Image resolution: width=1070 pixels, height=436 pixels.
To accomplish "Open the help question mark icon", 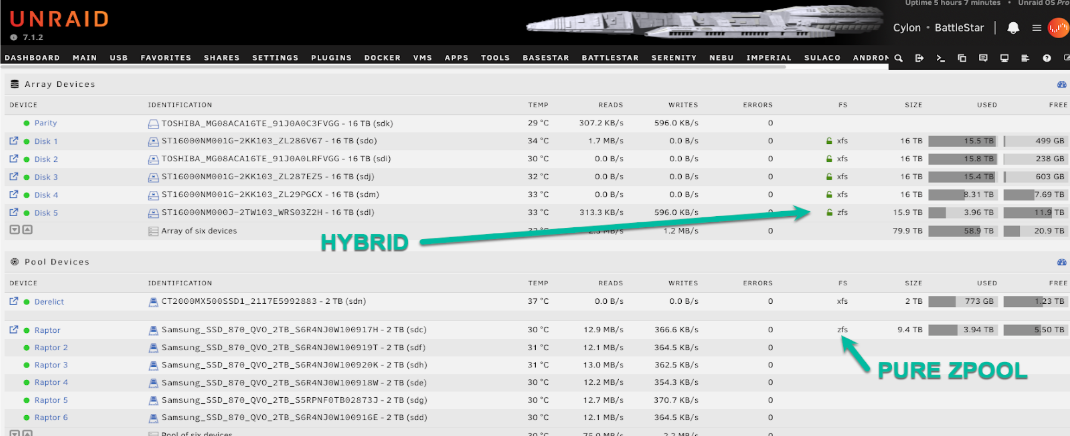I will (x=1047, y=59).
